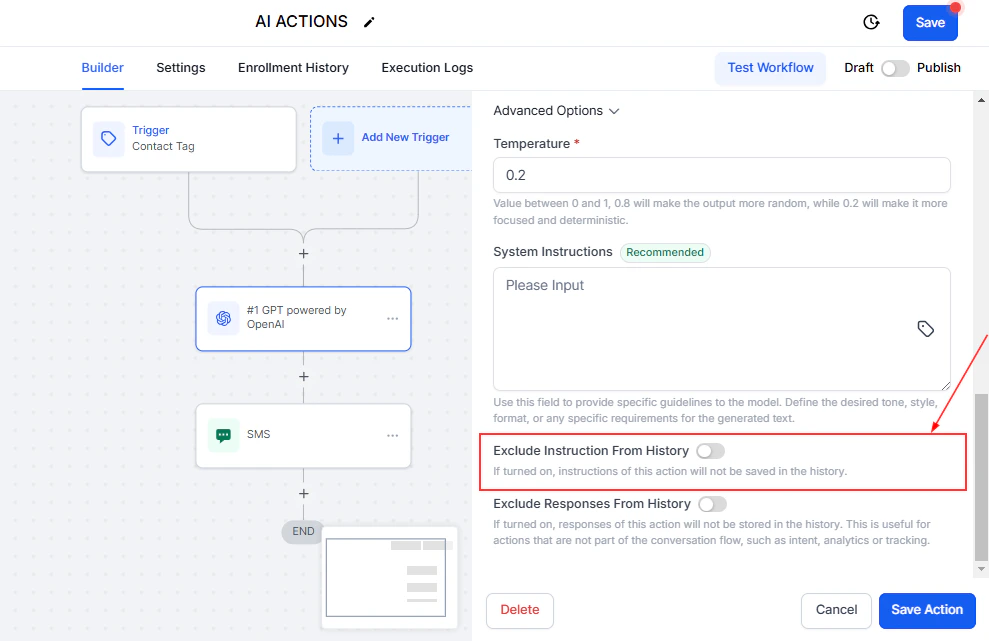Click the pencil icon to rename AI ACTIONS
The image size is (989, 641).
(x=369, y=21)
